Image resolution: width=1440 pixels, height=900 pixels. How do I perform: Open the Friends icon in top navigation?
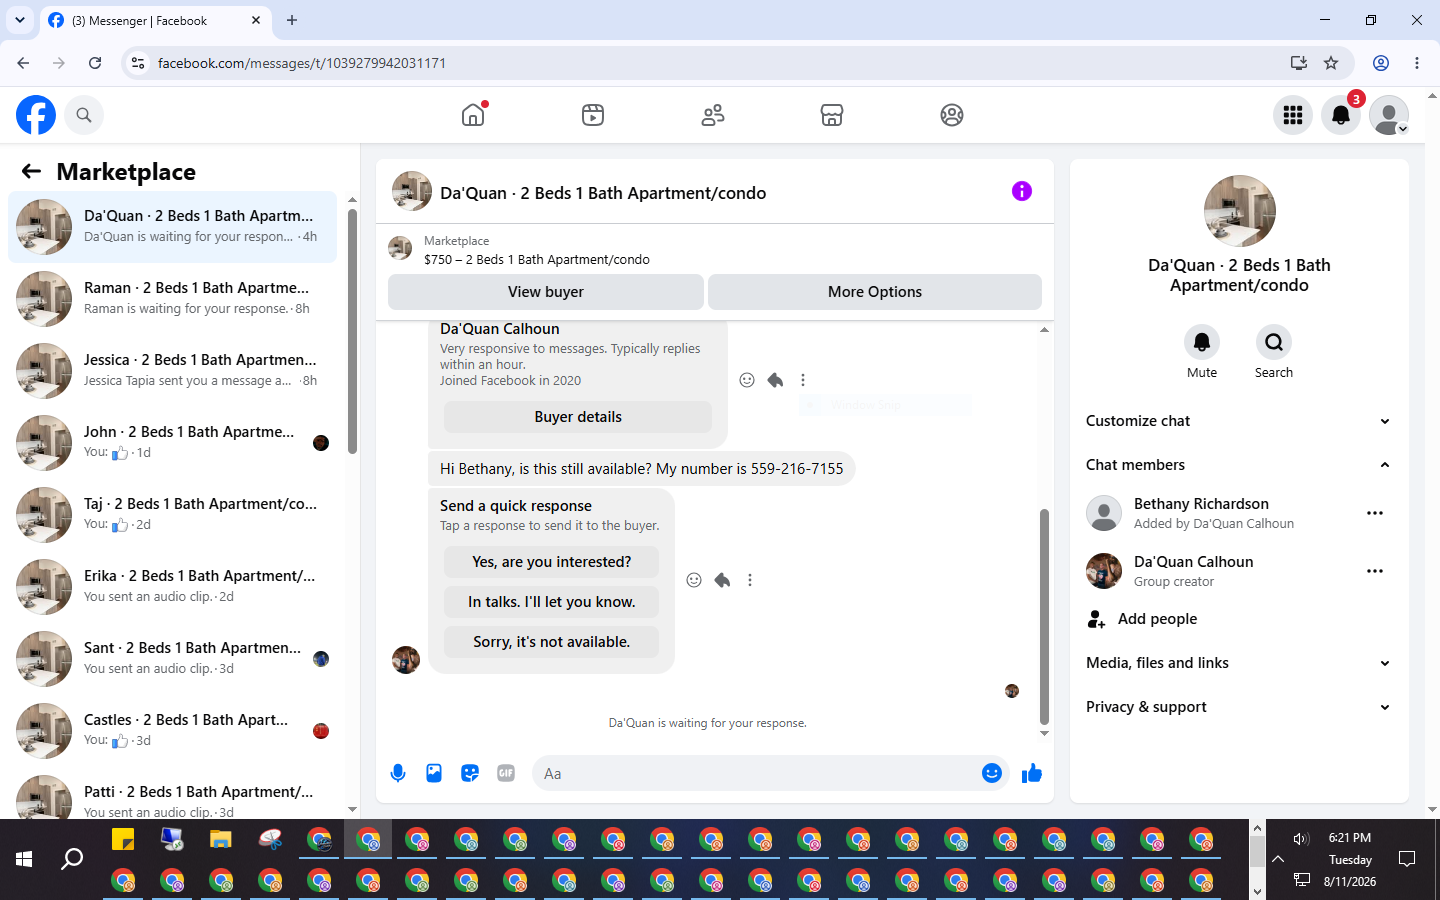pos(713,115)
